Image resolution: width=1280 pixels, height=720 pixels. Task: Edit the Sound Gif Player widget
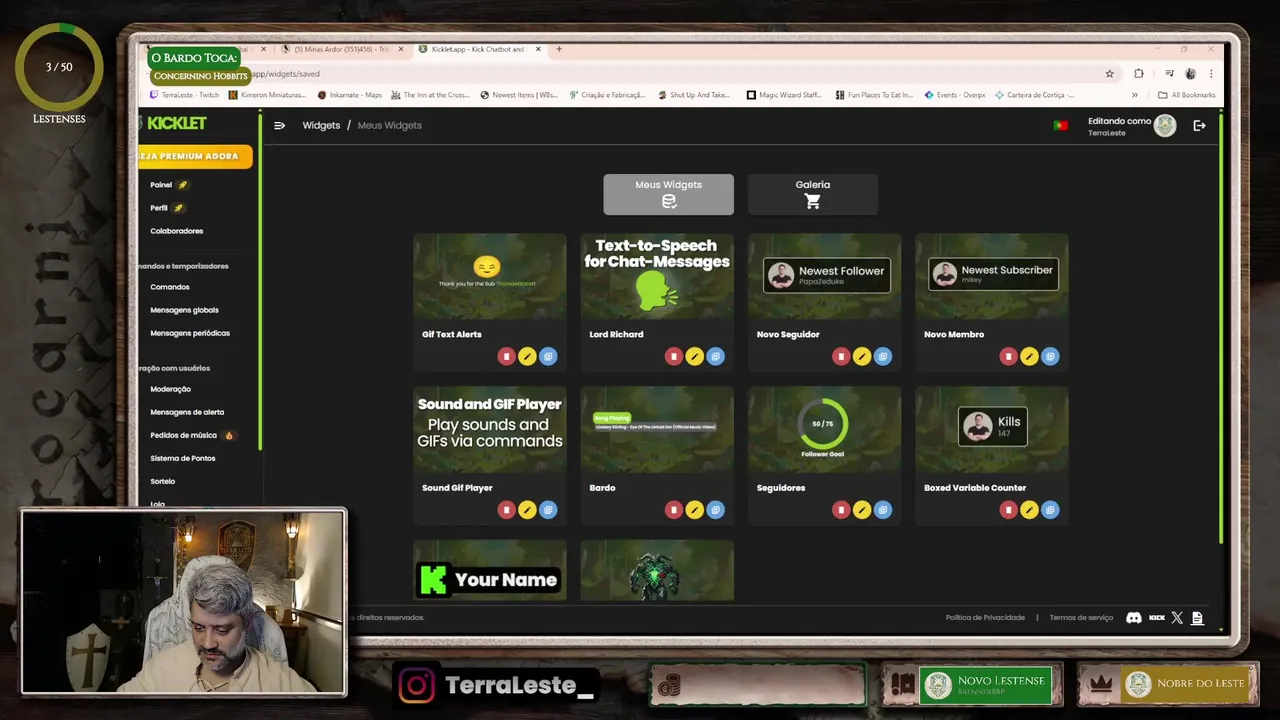tap(527, 510)
